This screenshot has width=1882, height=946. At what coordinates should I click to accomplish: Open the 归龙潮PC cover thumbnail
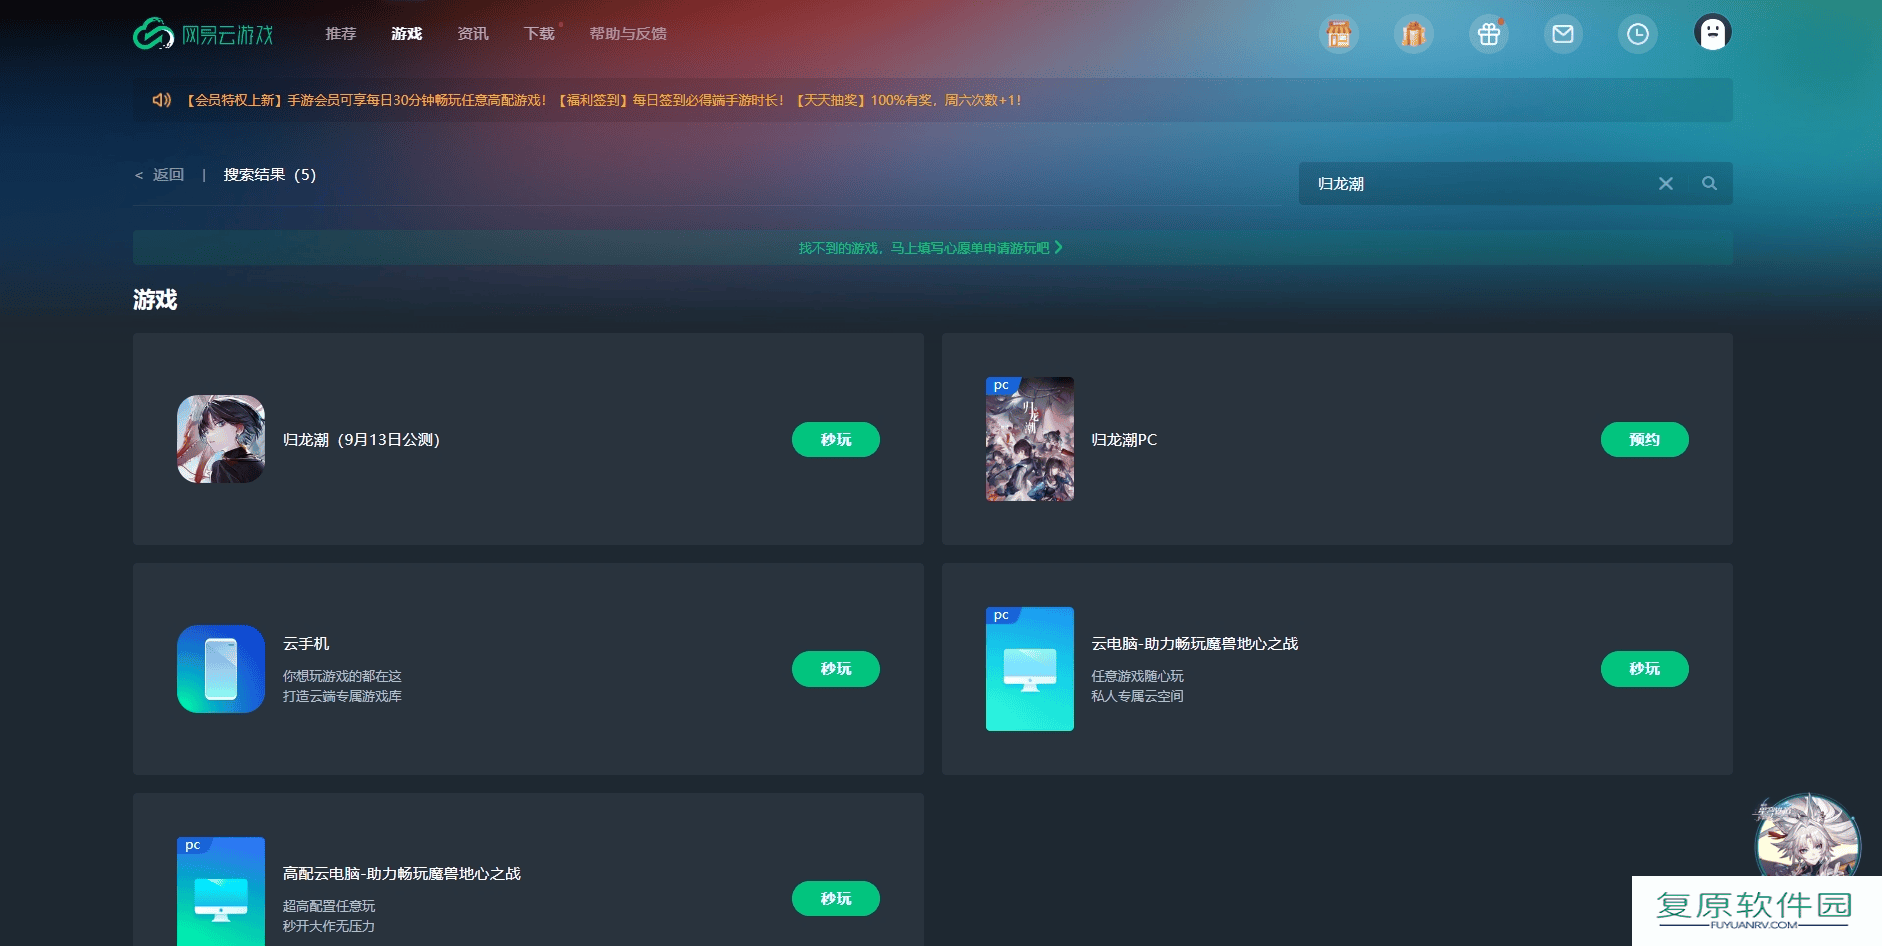click(x=1030, y=439)
